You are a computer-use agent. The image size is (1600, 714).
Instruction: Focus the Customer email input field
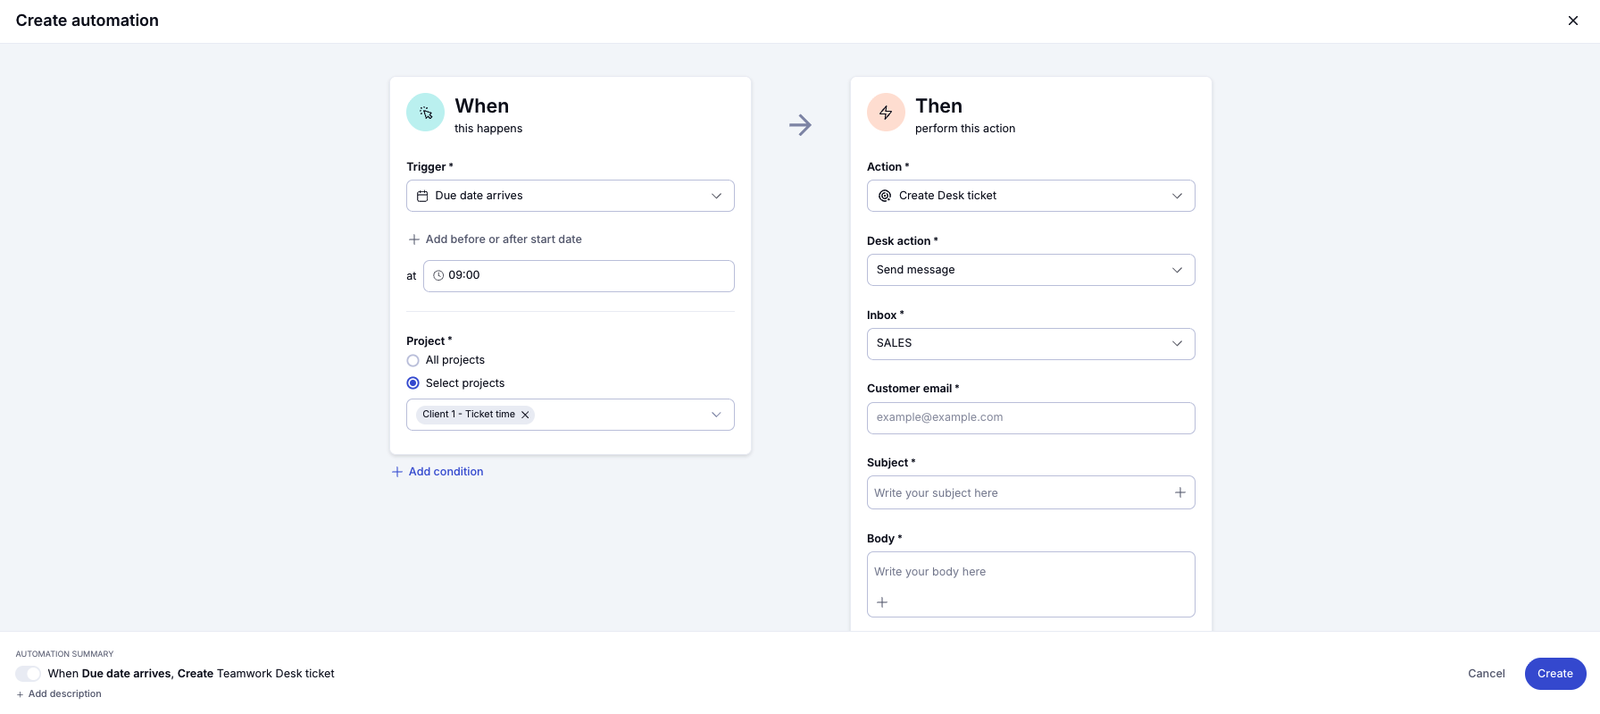pos(1030,418)
